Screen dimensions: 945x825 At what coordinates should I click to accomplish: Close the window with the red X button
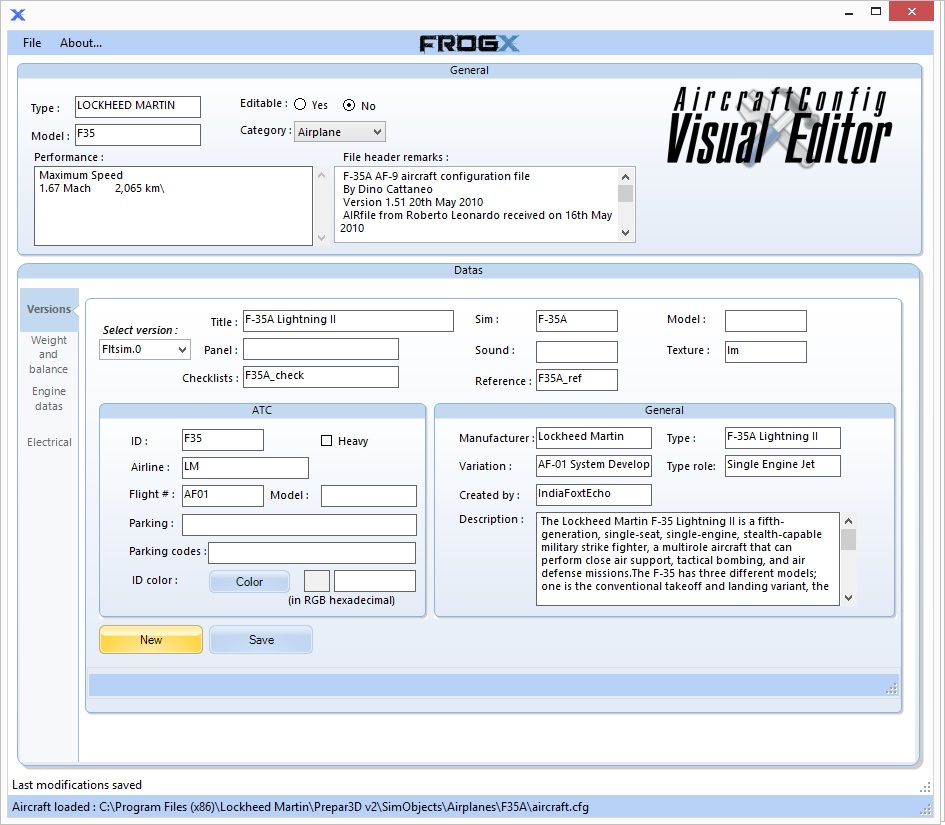point(911,11)
